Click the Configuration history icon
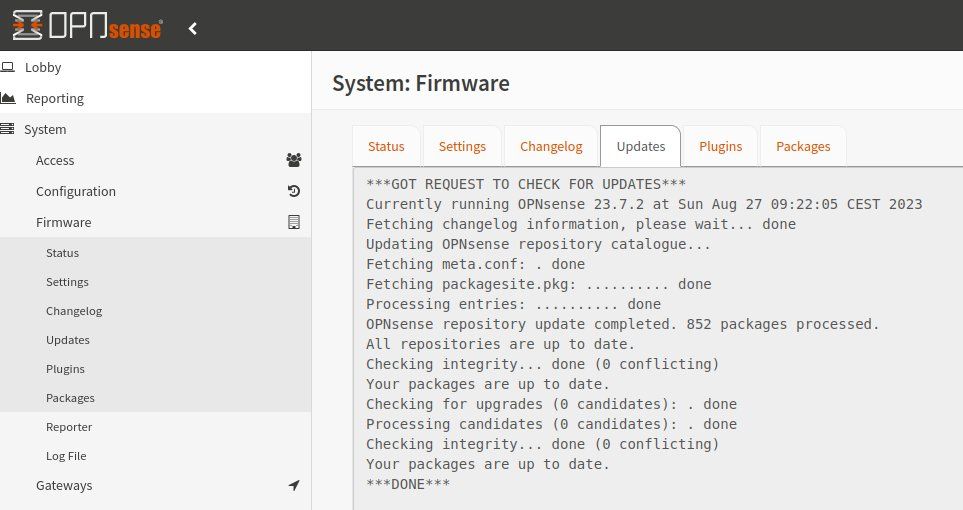Viewport: 963px width, 510px height. 294,191
